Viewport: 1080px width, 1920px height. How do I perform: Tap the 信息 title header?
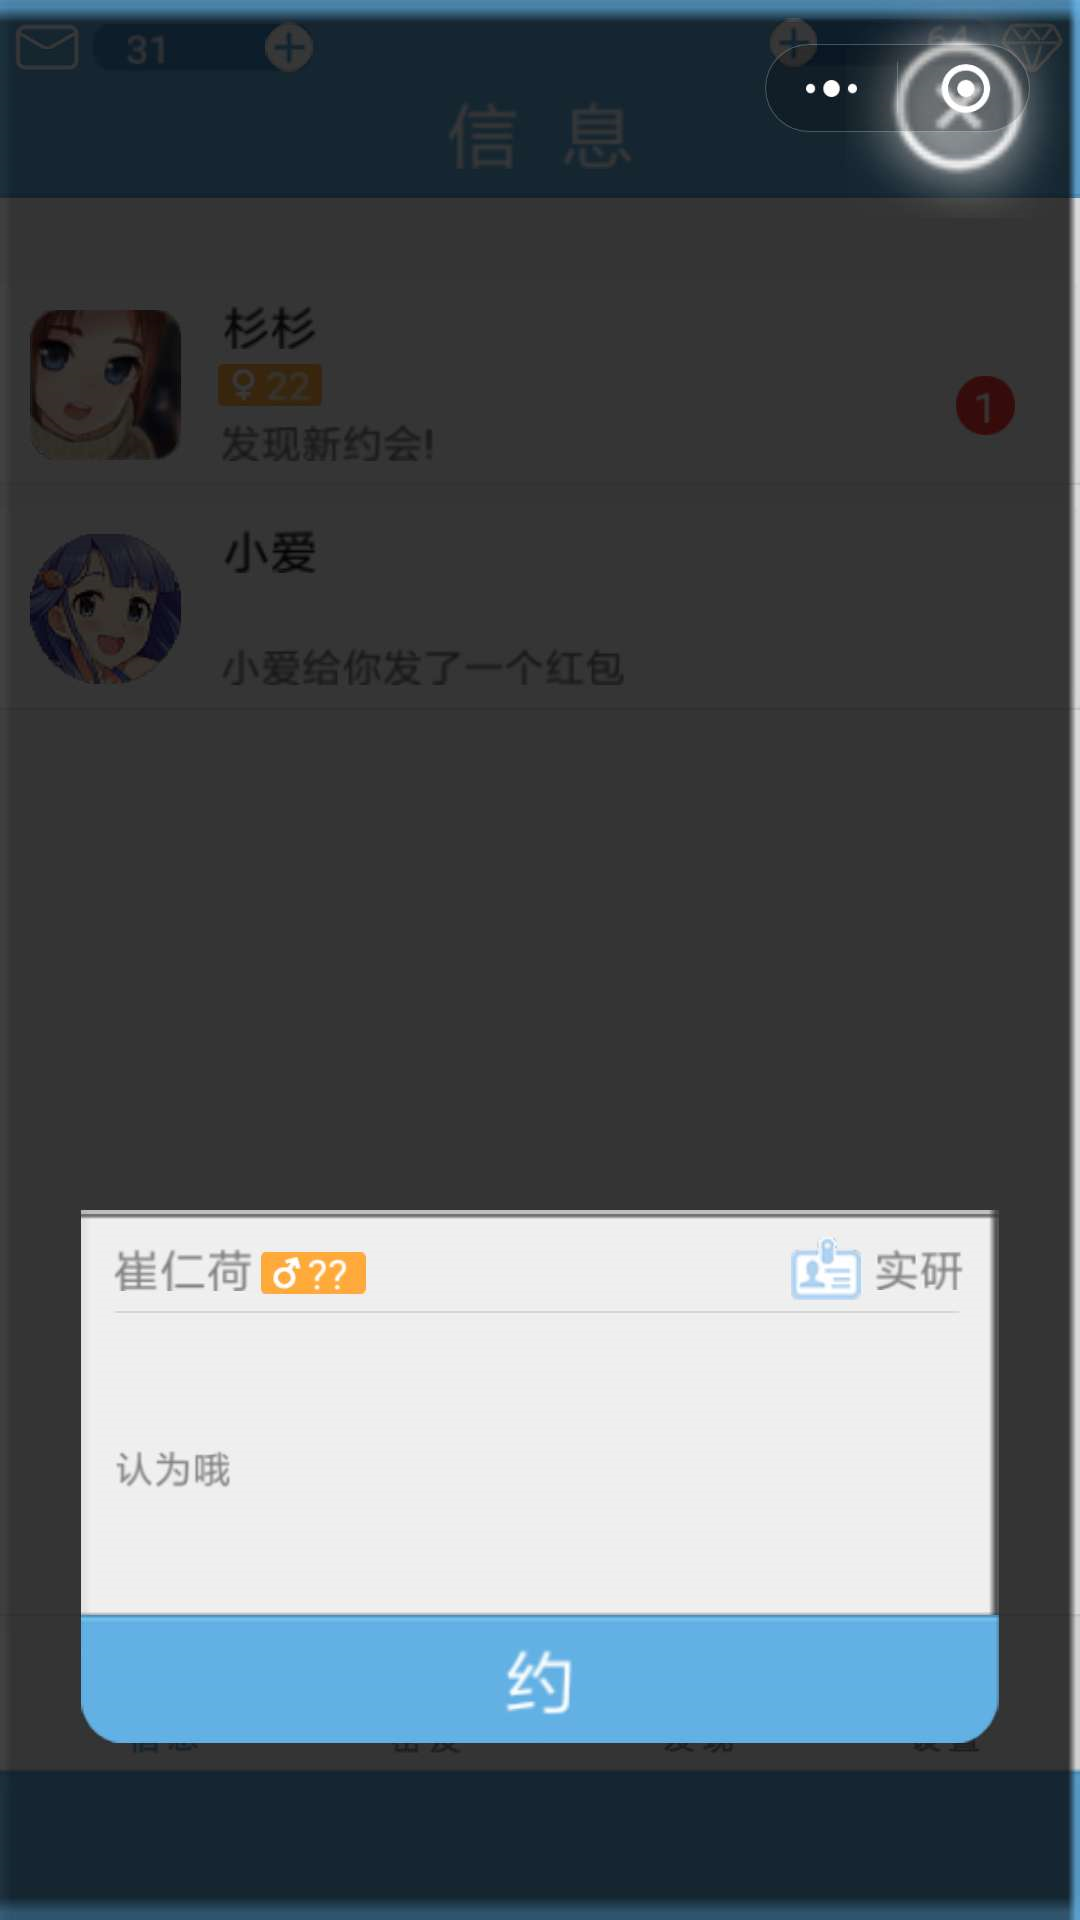click(x=540, y=136)
